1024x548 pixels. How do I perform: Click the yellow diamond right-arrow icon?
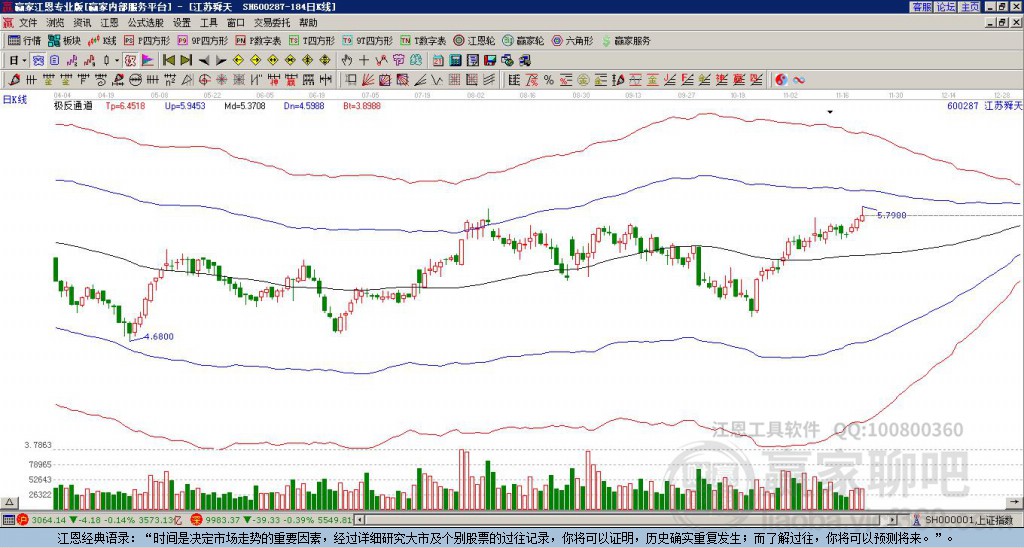(x=255, y=61)
